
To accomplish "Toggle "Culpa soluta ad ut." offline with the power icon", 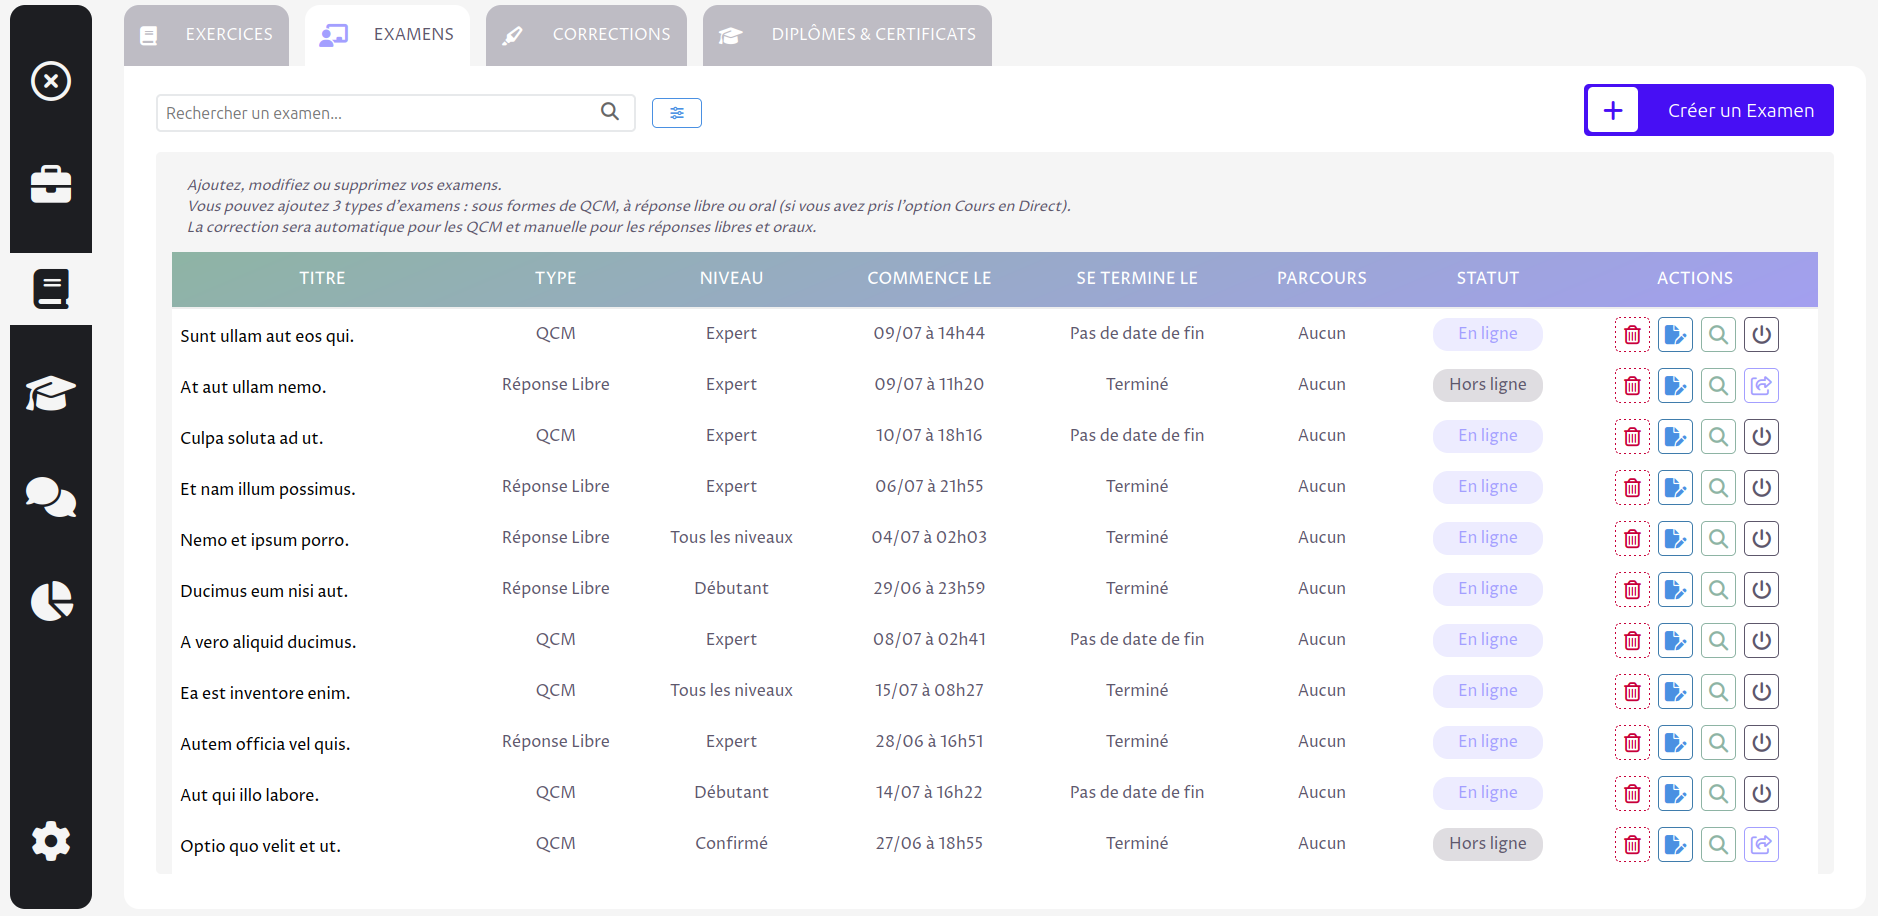I will tap(1761, 436).
